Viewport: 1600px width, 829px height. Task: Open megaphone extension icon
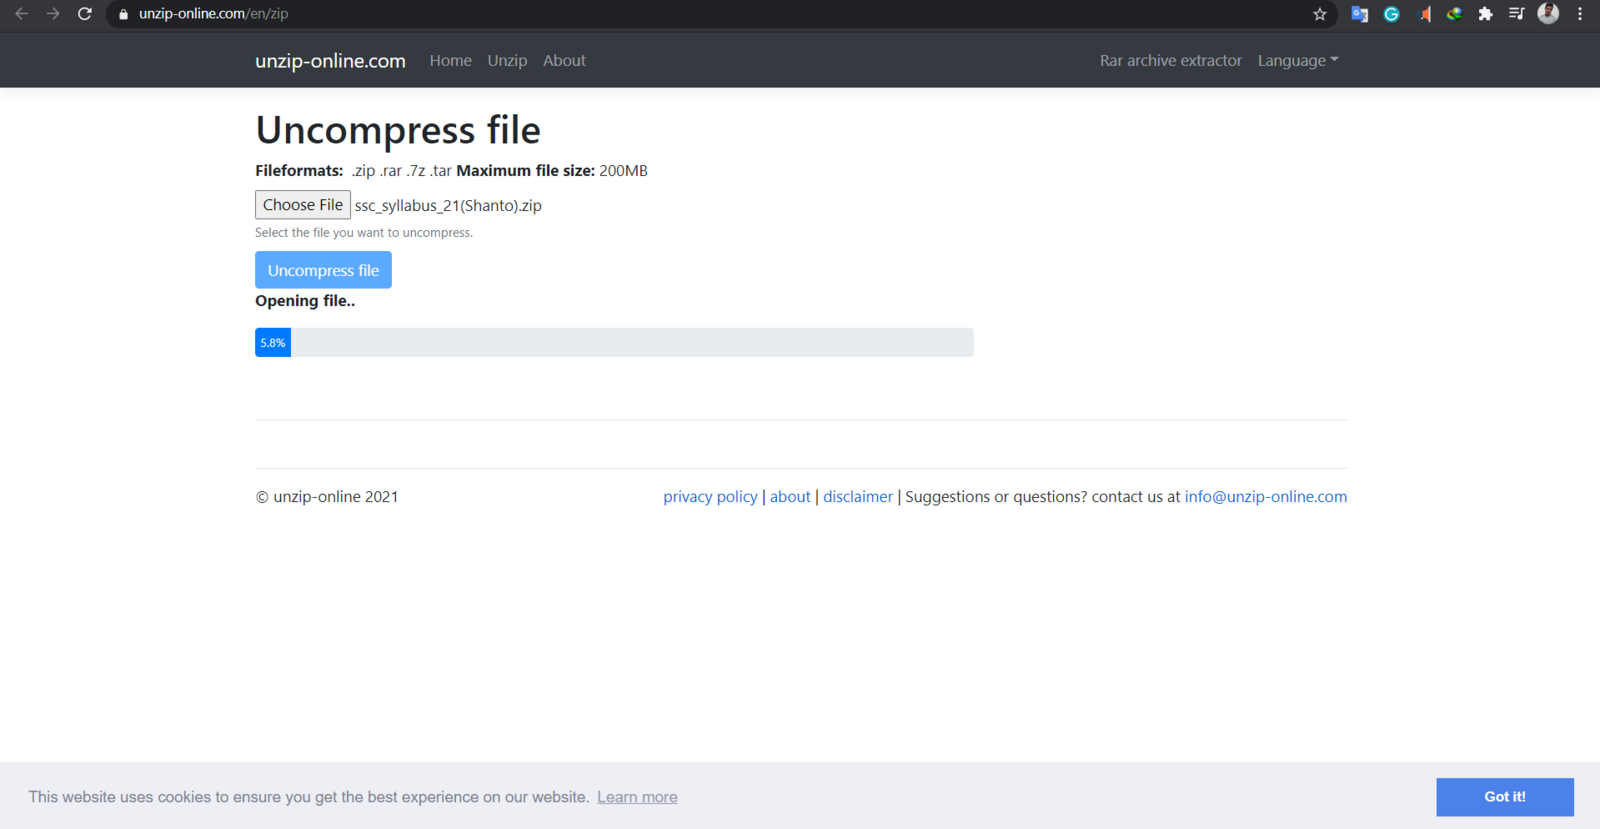1424,14
